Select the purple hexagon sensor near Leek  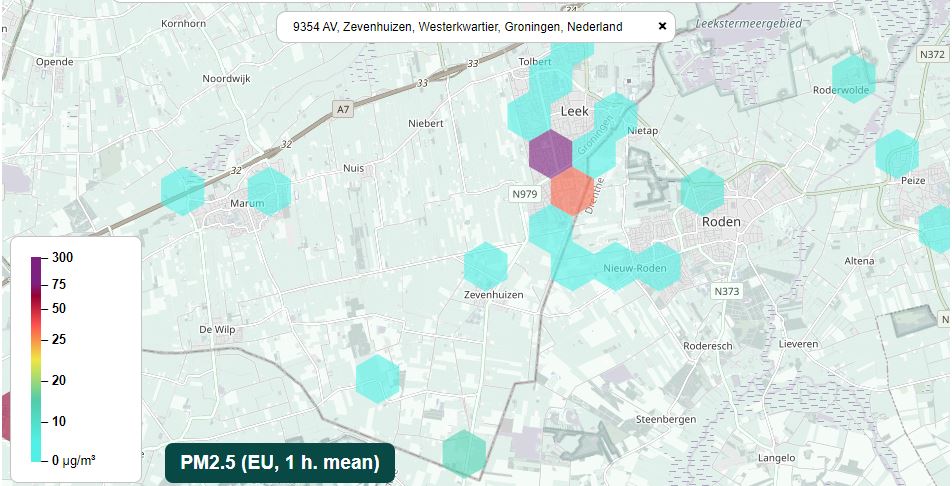(x=549, y=153)
